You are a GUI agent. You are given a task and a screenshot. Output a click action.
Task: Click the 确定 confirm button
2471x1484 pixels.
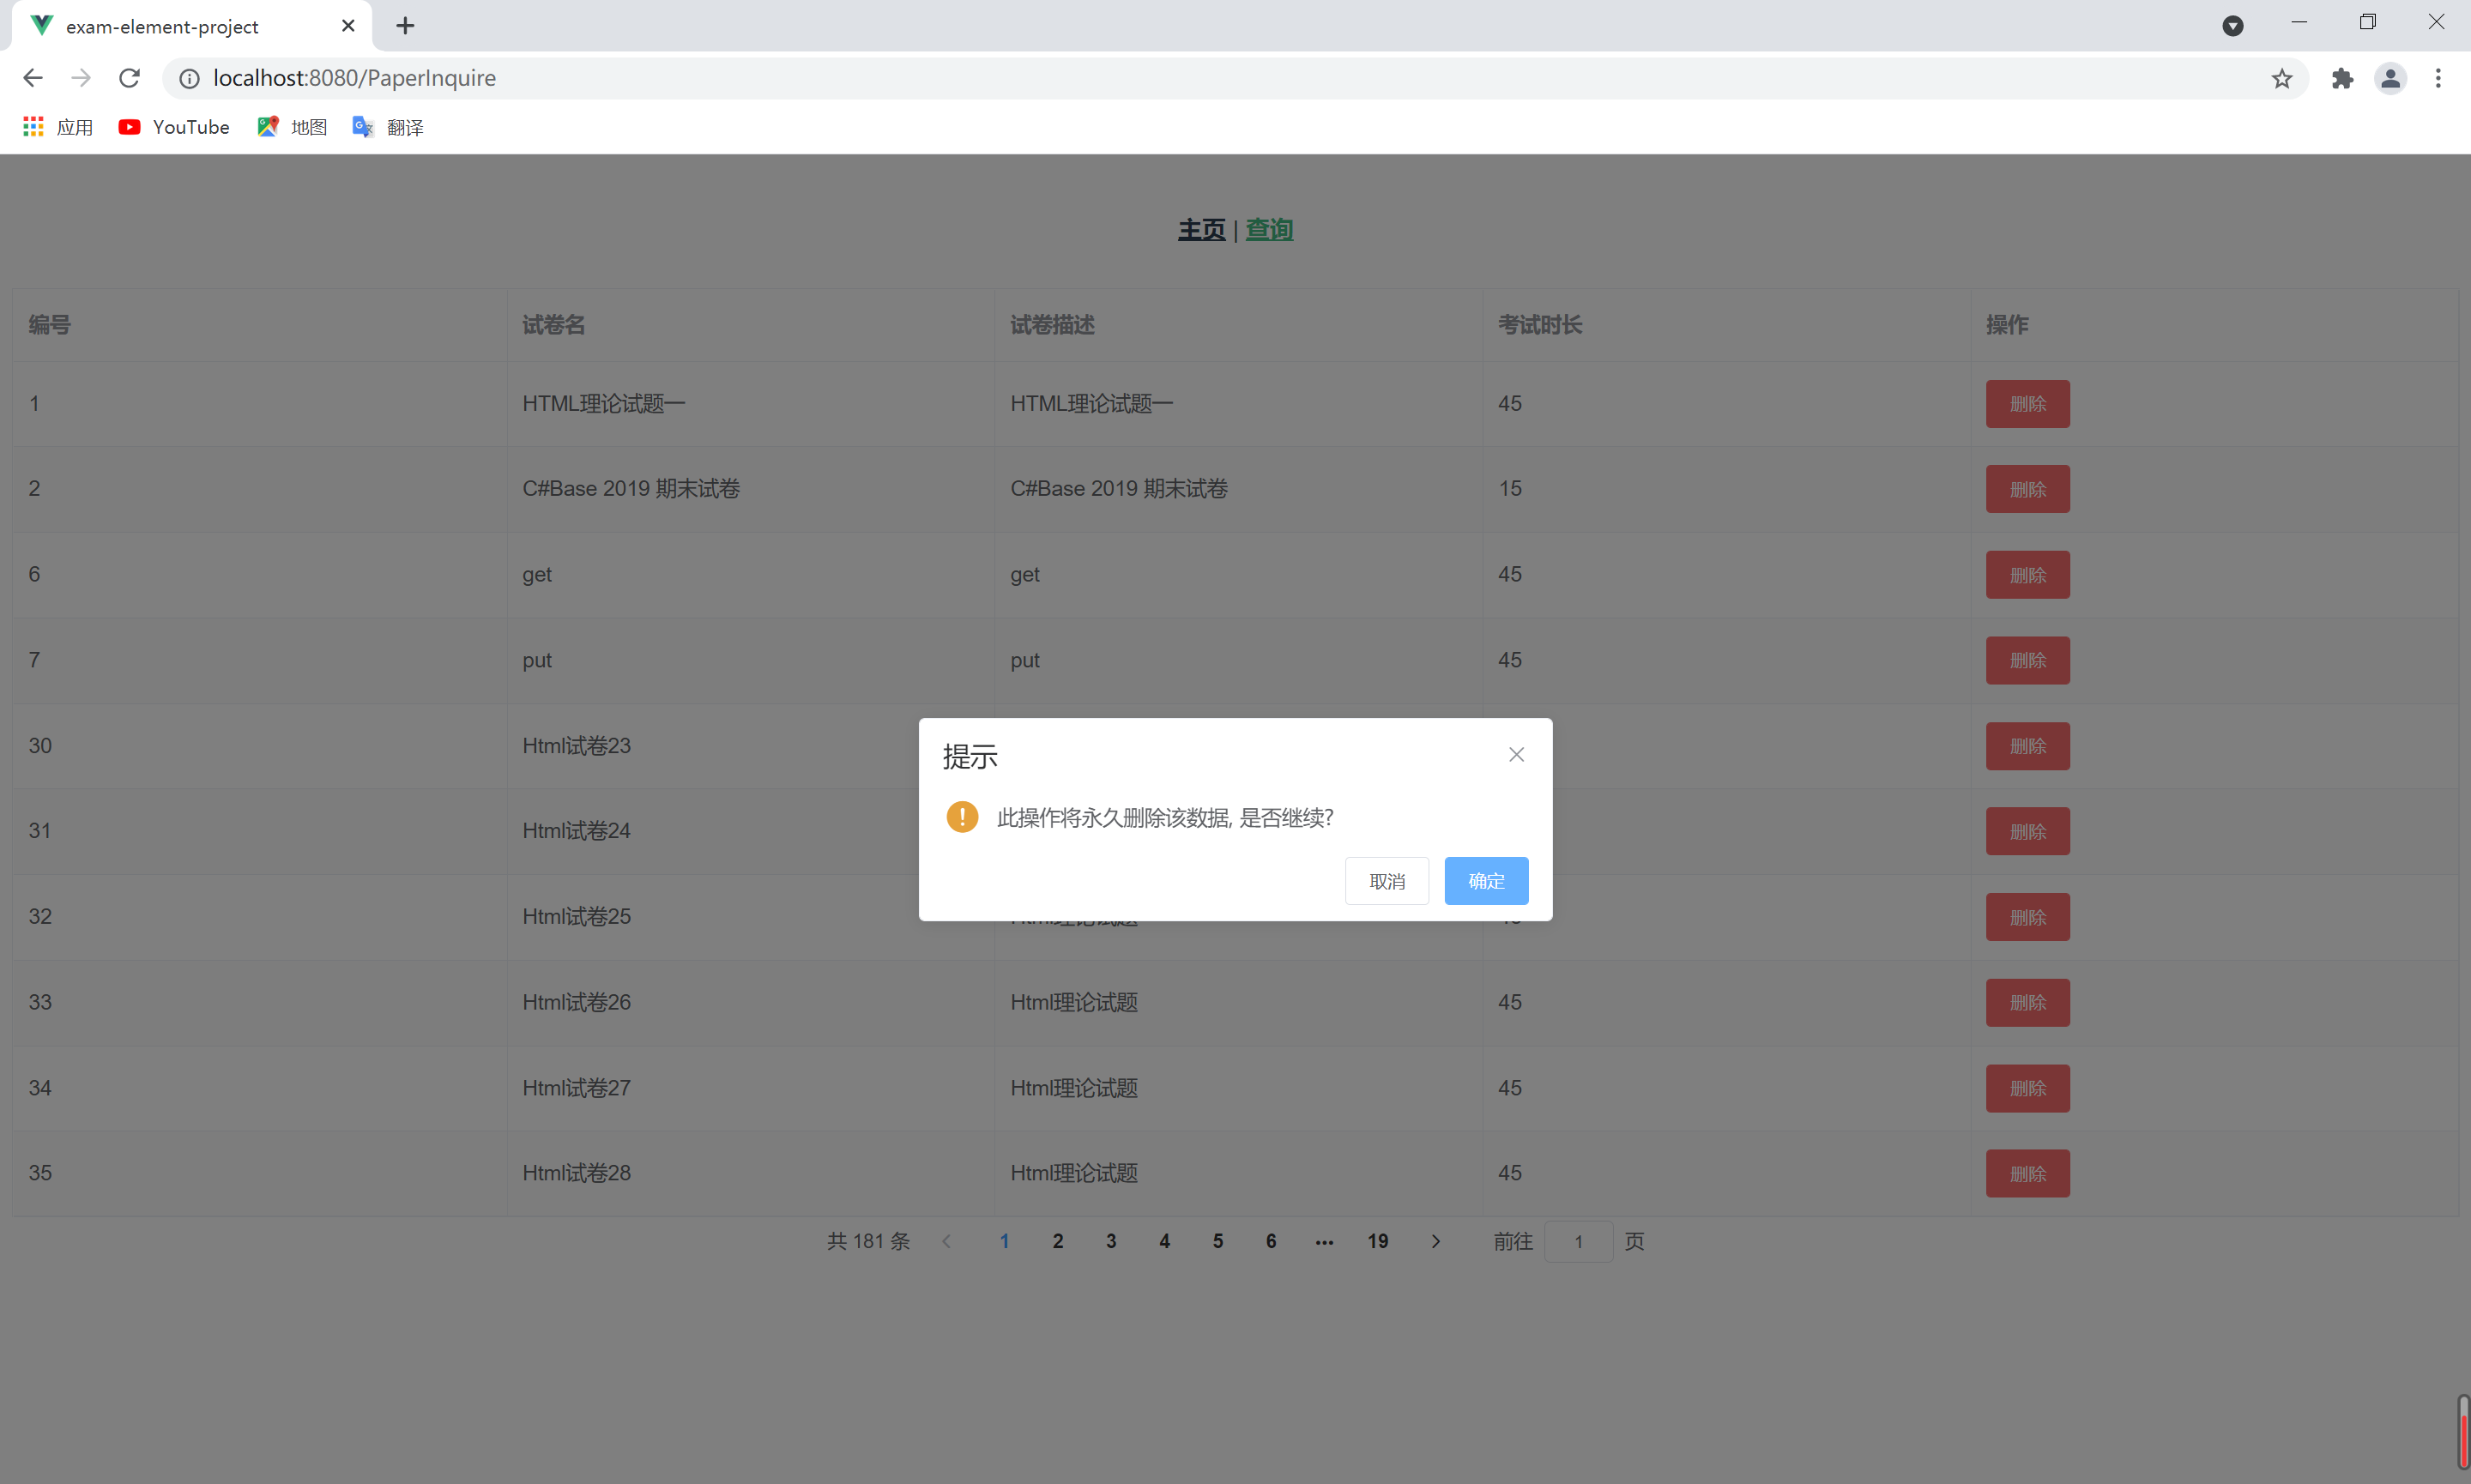(x=1485, y=881)
